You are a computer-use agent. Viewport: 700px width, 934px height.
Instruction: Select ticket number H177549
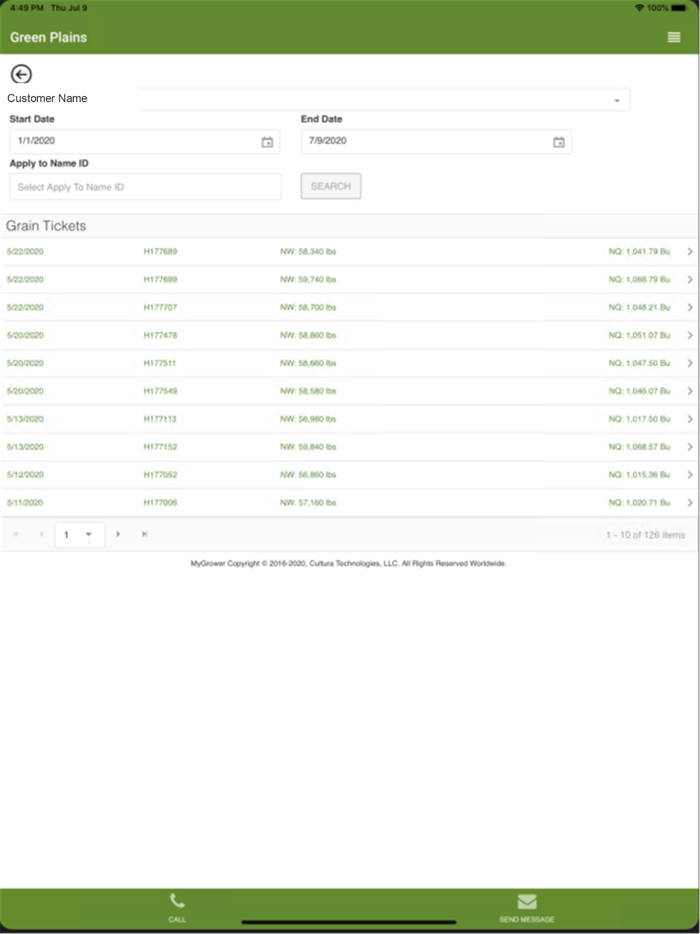point(160,391)
